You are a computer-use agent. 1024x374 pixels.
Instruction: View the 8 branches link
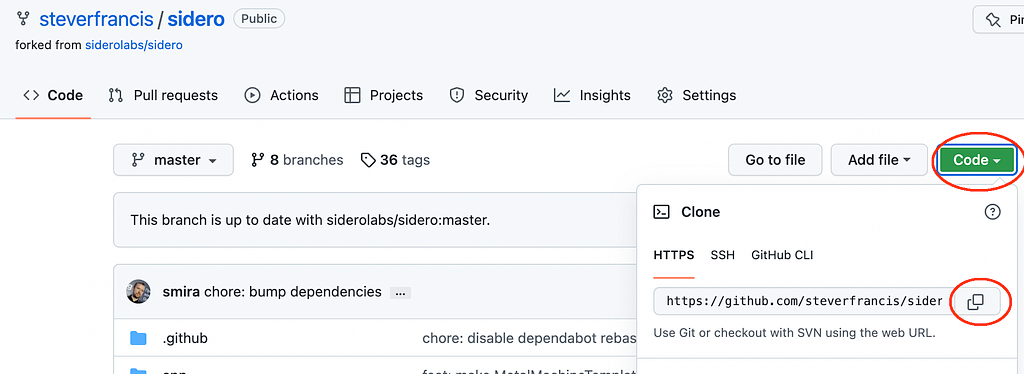coord(297,160)
